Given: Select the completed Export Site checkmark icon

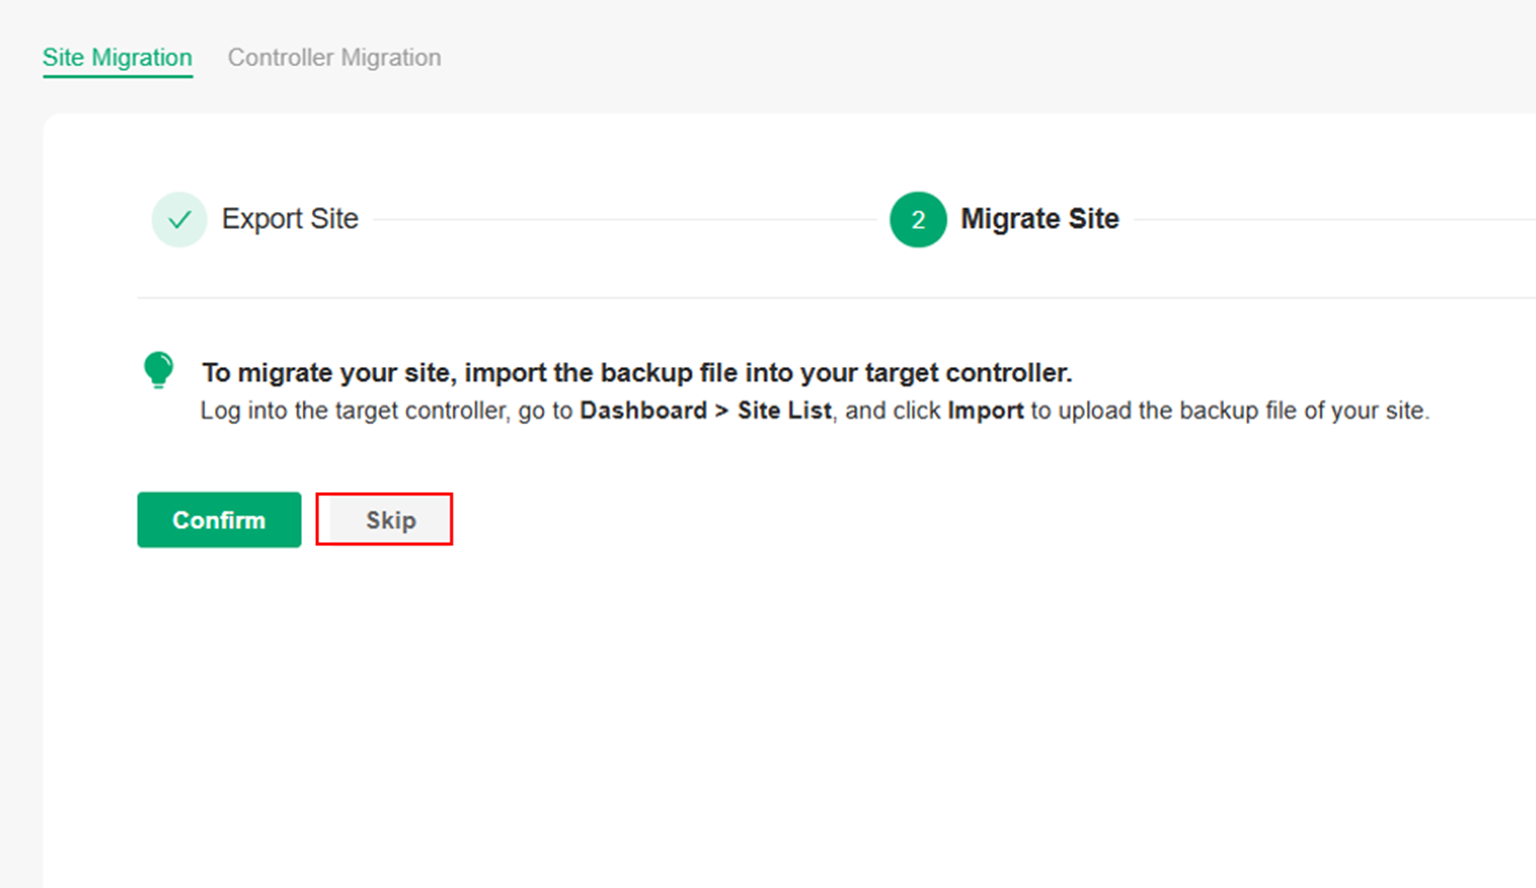Looking at the screenshot, I should (179, 219).
